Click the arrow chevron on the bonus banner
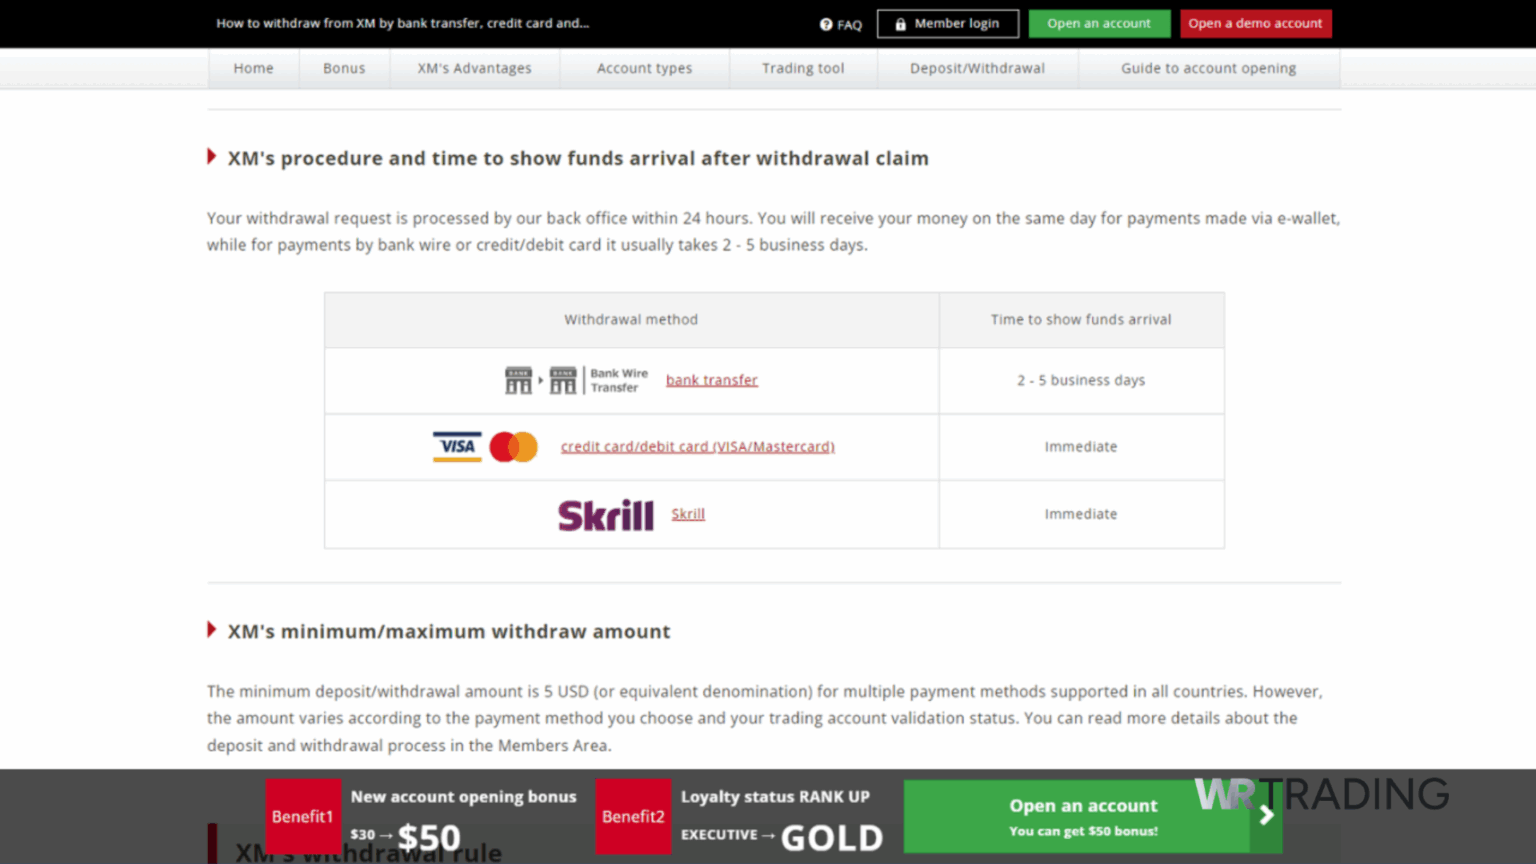This screenshot has height=864, width=1536. click(x=1264, y=816)
